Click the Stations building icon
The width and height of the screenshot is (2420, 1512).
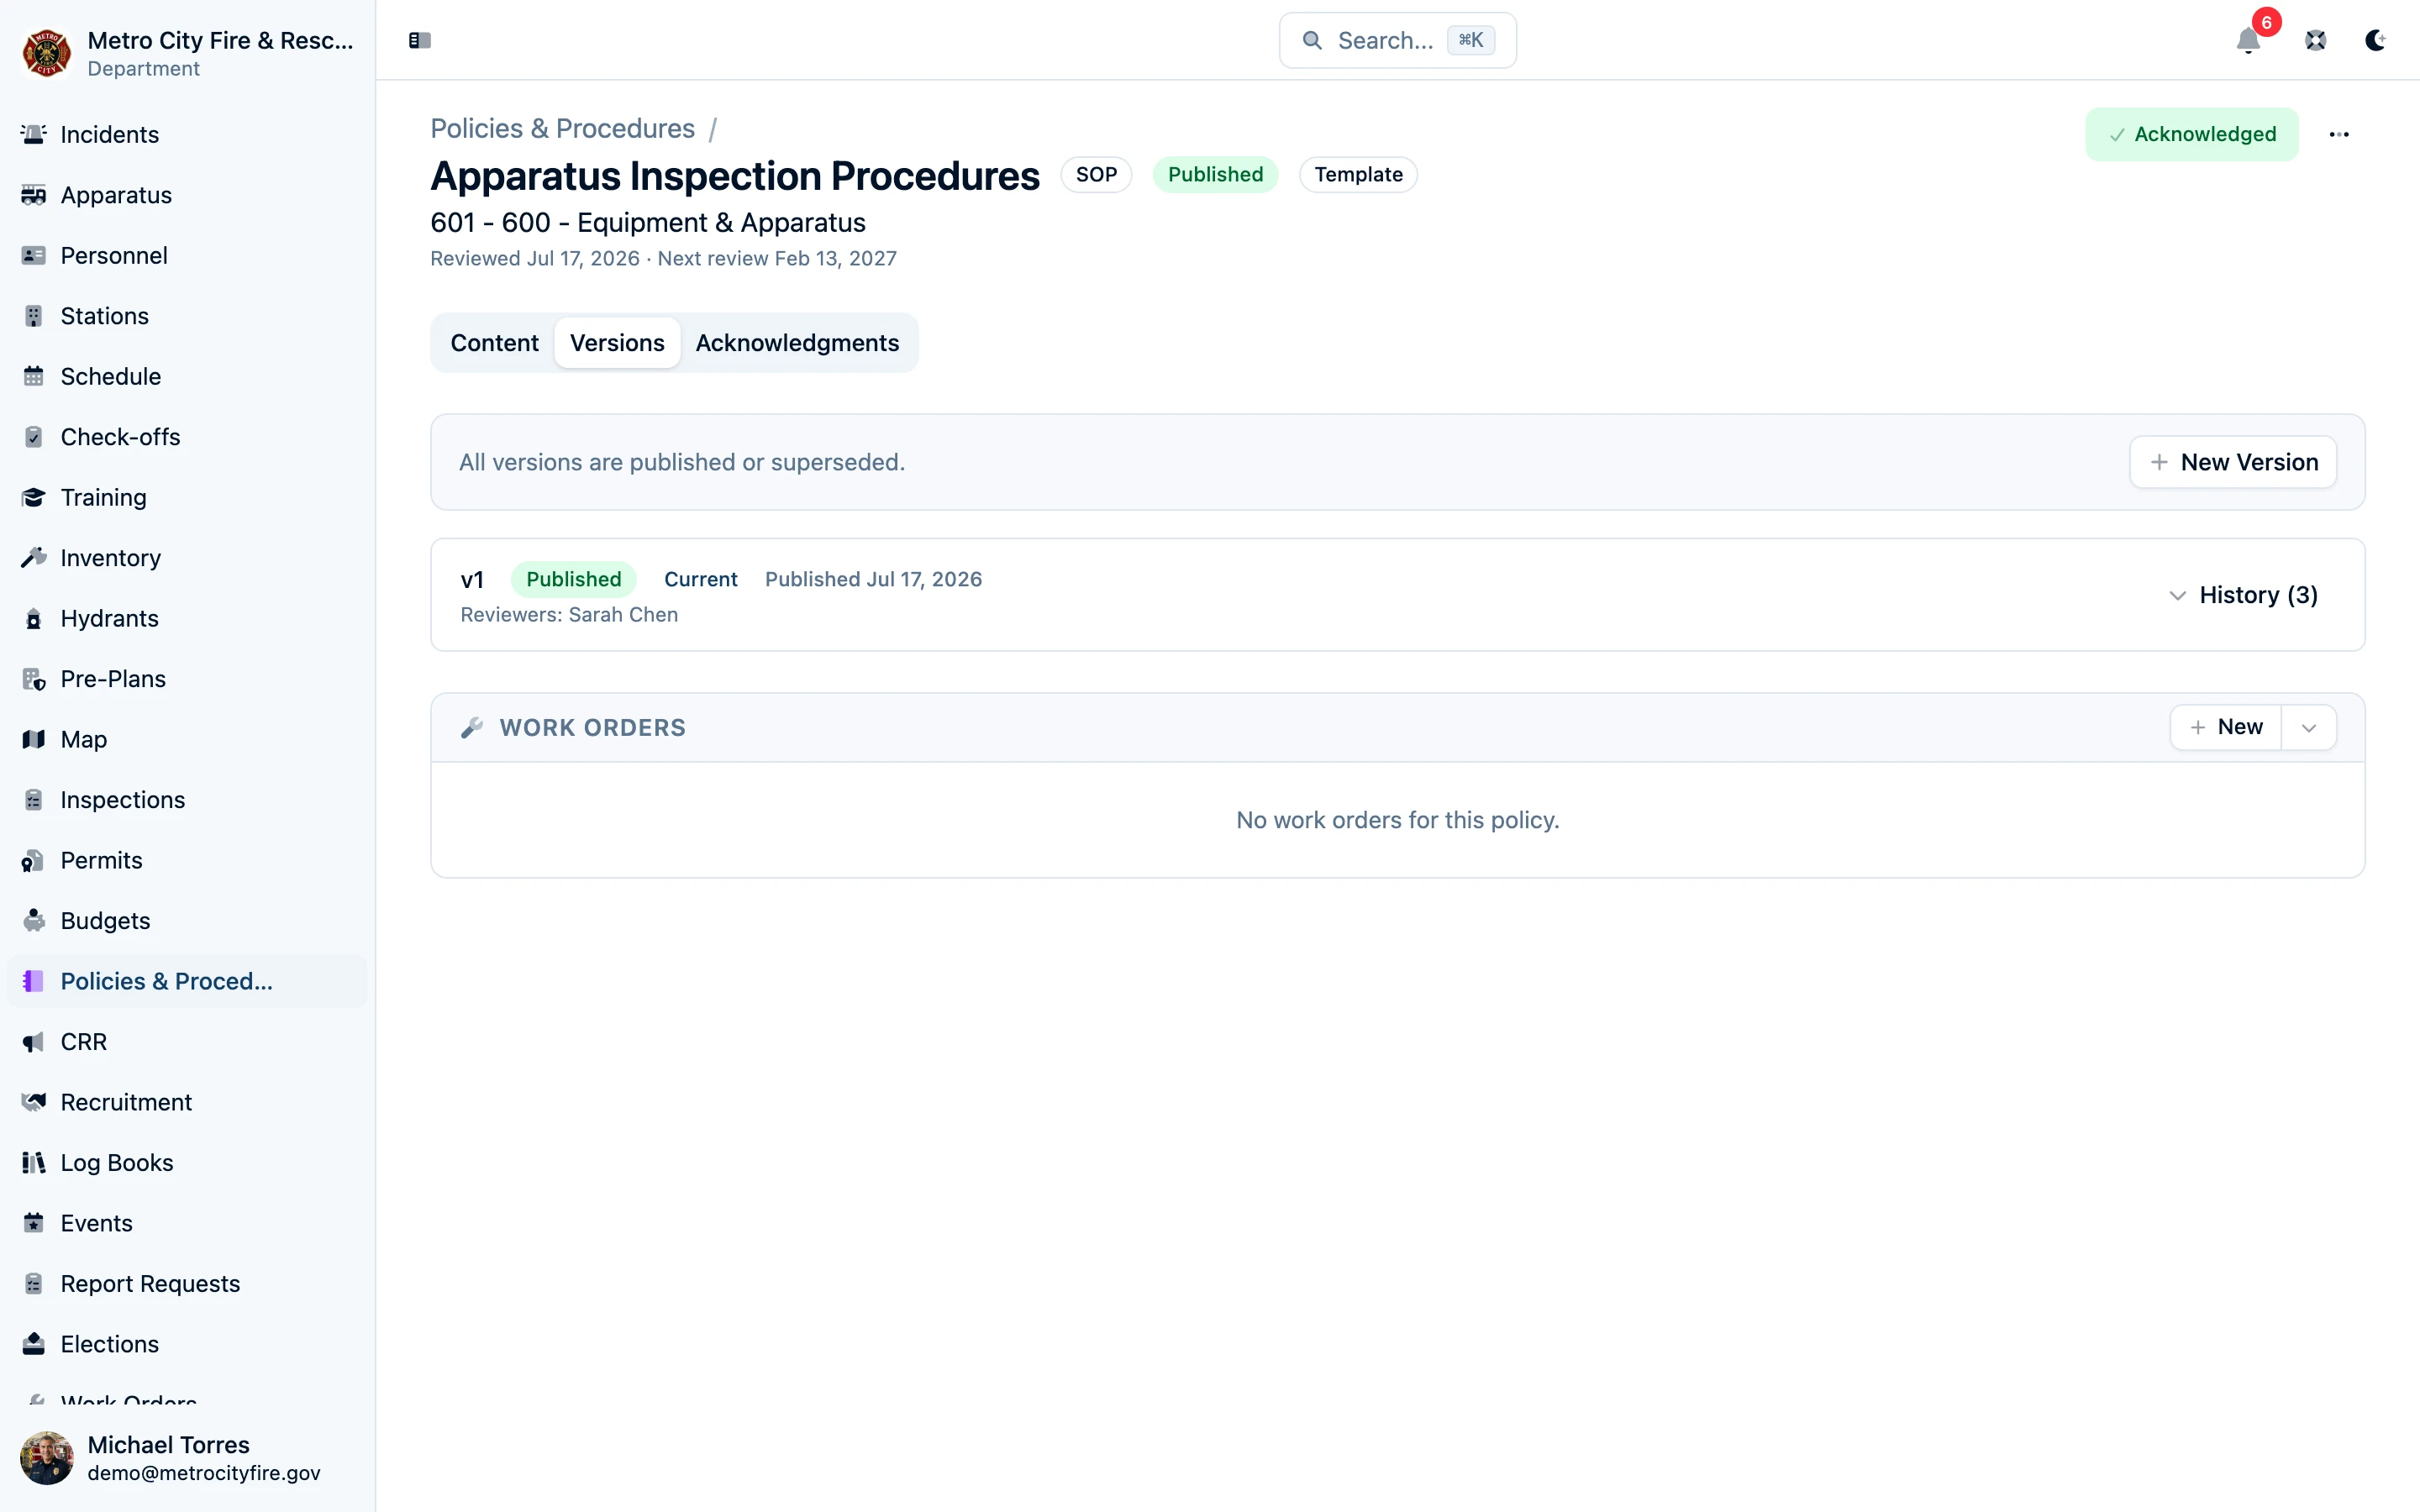33,316
